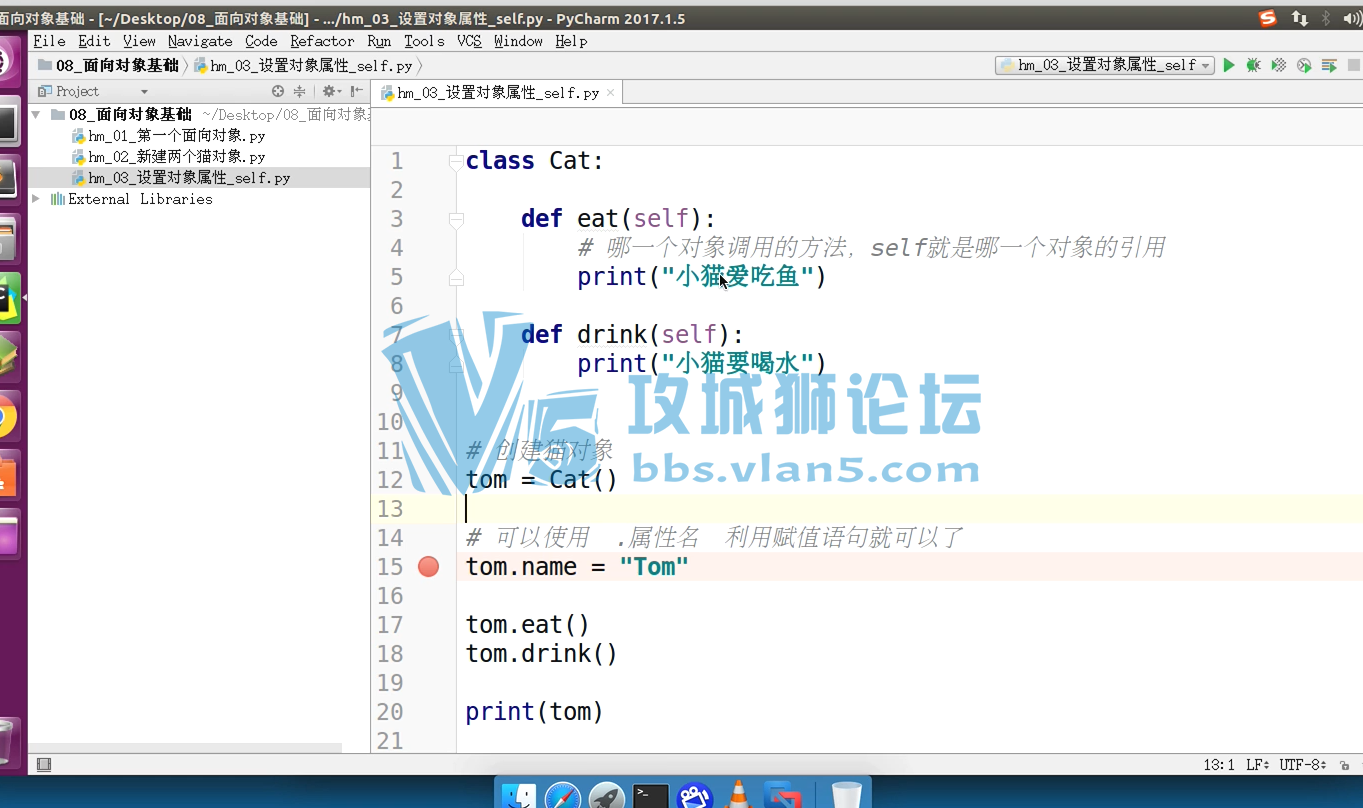Click collapse all icon in Project panel
The height and width of the screenshot is (808, 1363).
pyautogui.click(x=299, y=91)
